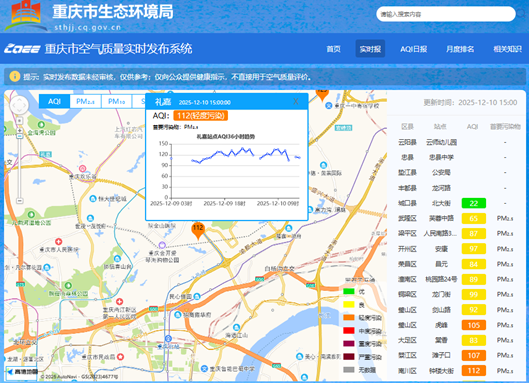Click inside the site search input field
Image resolution: width=529 pixels, height=383 pixels.
tap(446, 14)
